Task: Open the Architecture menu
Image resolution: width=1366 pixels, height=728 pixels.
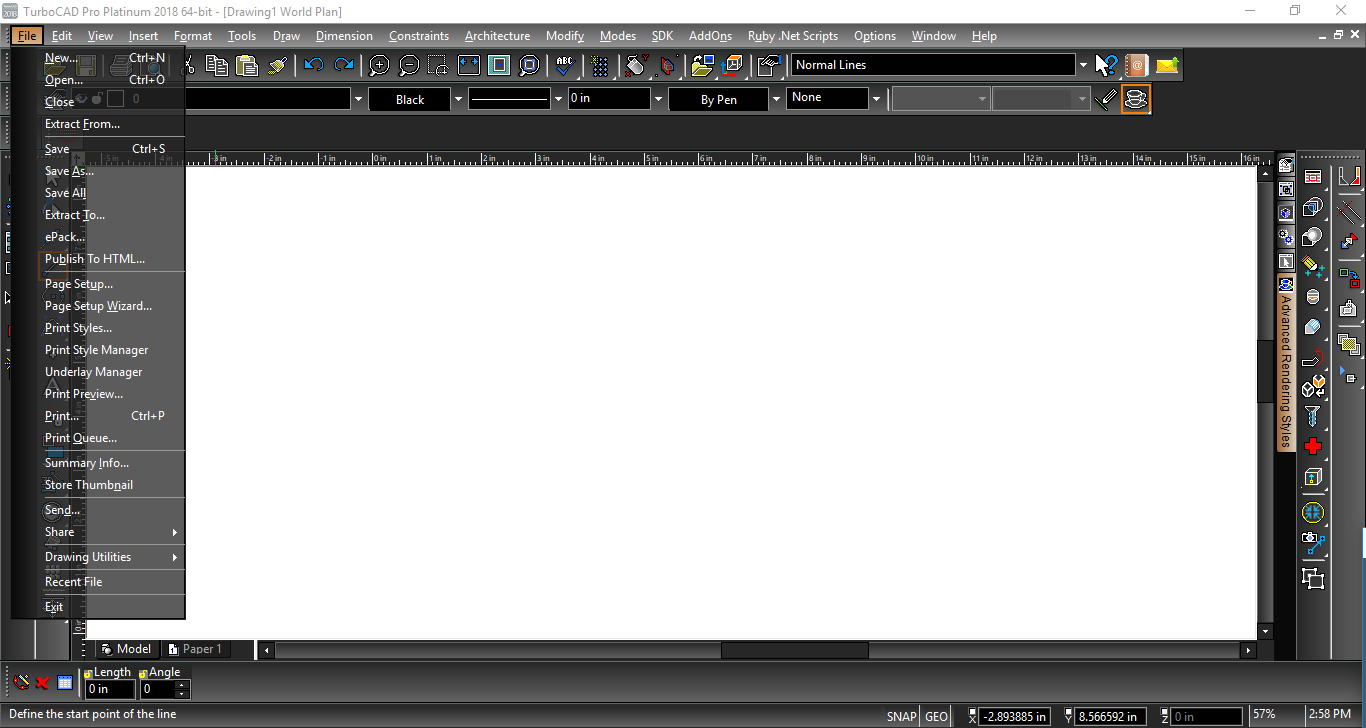Action: [497, 36]
